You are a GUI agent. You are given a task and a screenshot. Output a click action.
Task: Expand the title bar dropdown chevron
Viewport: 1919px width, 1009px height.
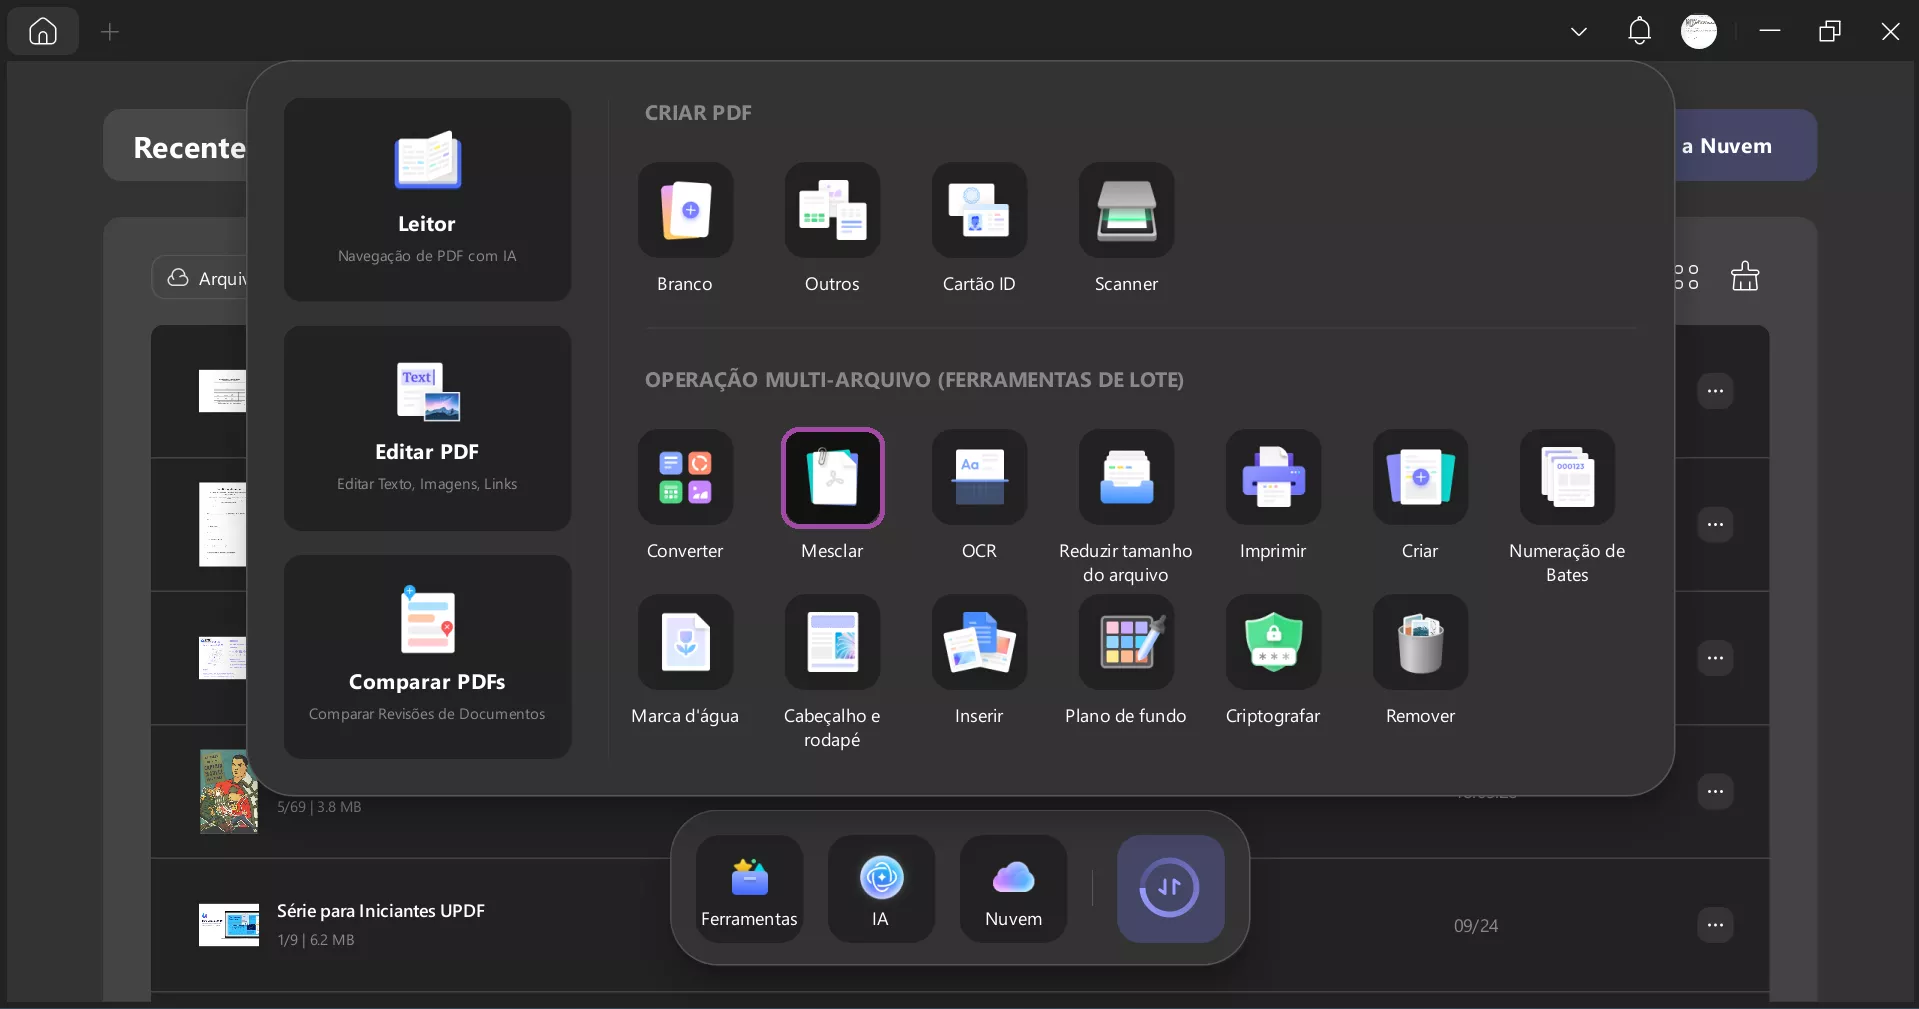point(1578,32)
